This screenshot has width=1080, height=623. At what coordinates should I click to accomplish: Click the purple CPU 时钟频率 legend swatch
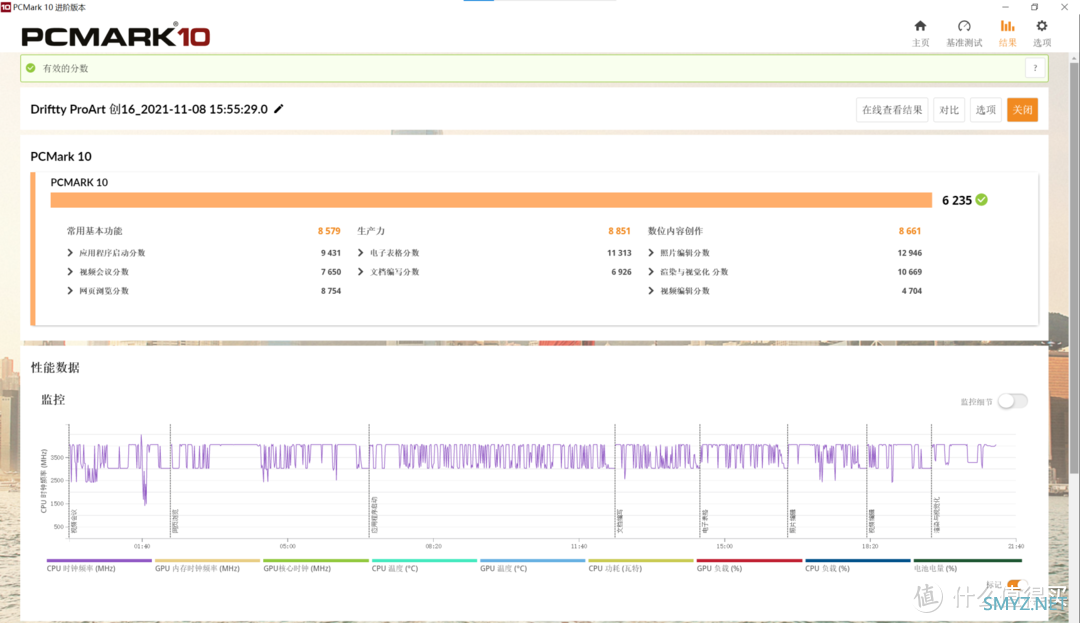(x=99, y=560)
